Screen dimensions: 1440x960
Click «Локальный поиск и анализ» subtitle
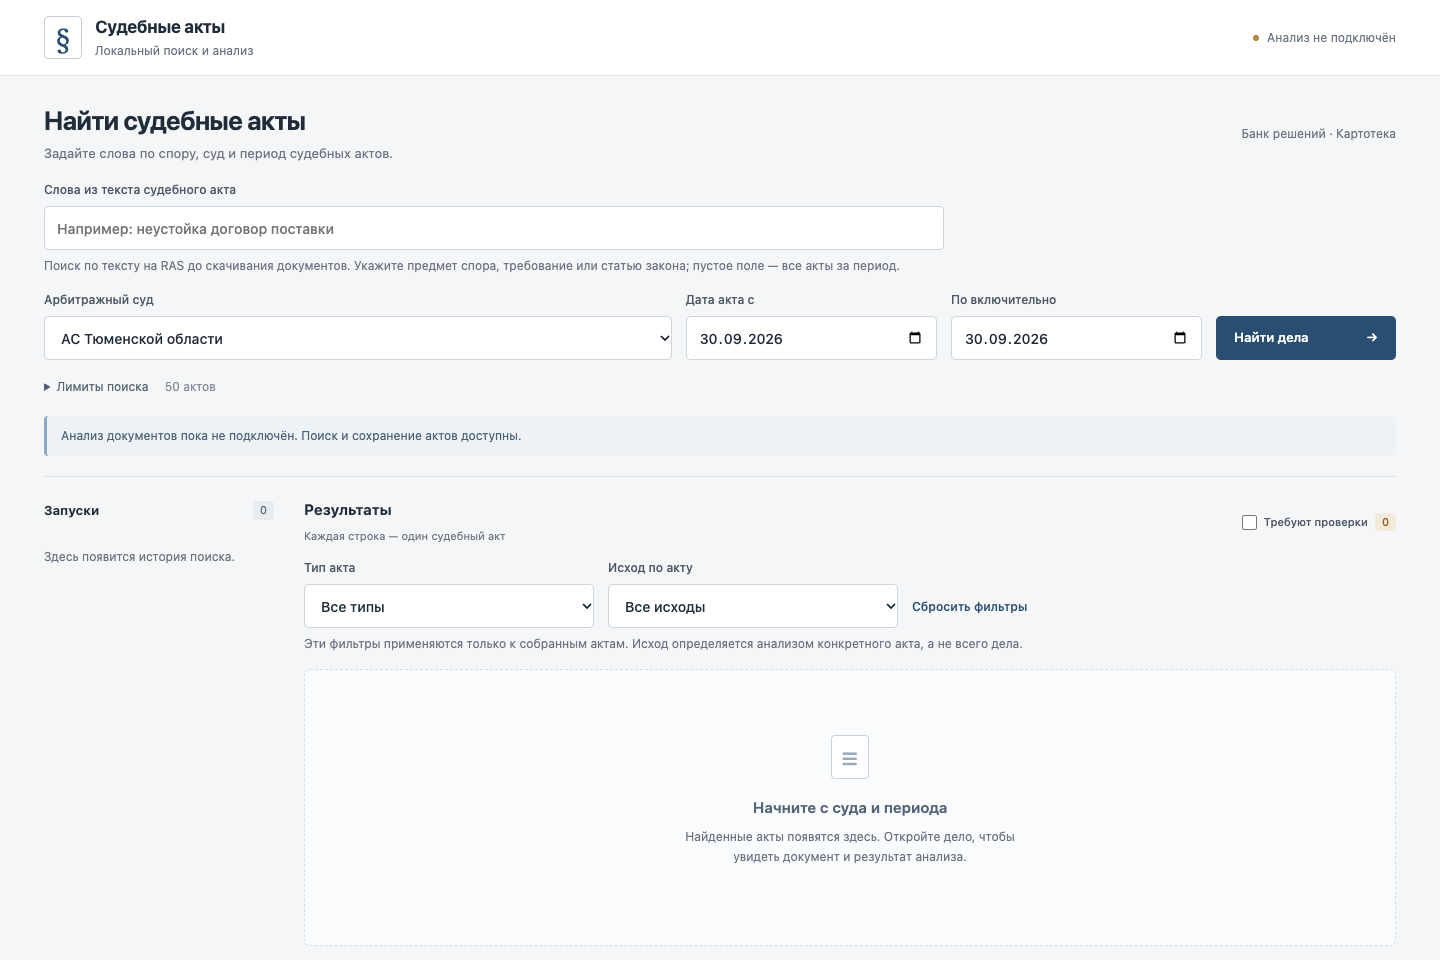(x=174, y=51)
